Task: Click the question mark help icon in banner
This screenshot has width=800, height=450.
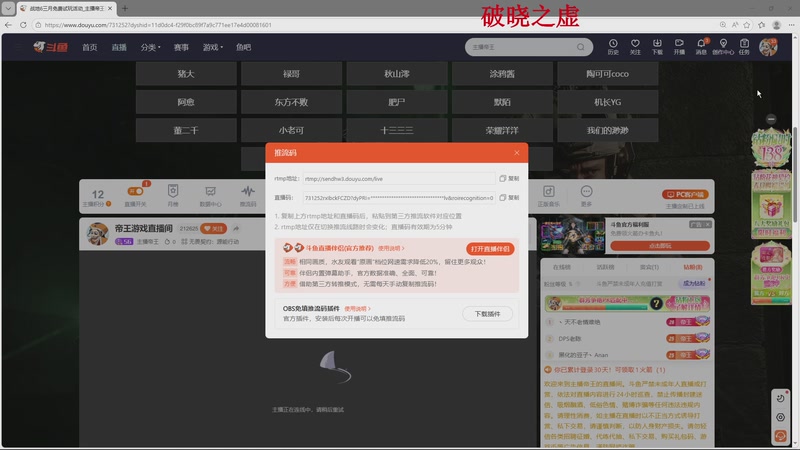Action: (656, 304)
